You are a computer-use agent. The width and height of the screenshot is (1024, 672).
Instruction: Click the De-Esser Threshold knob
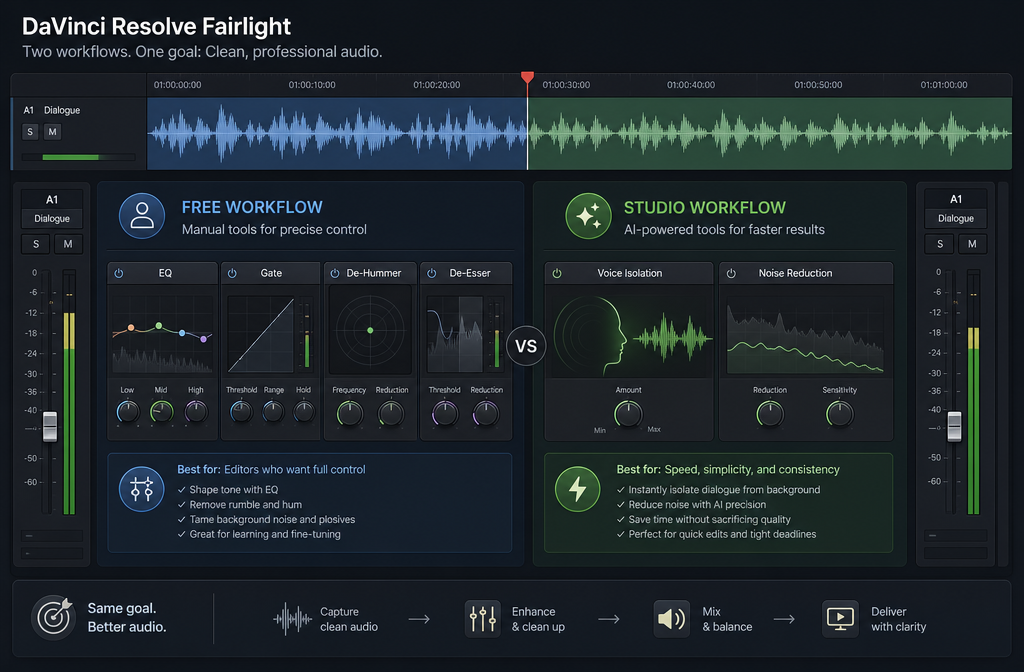[445, 414]
